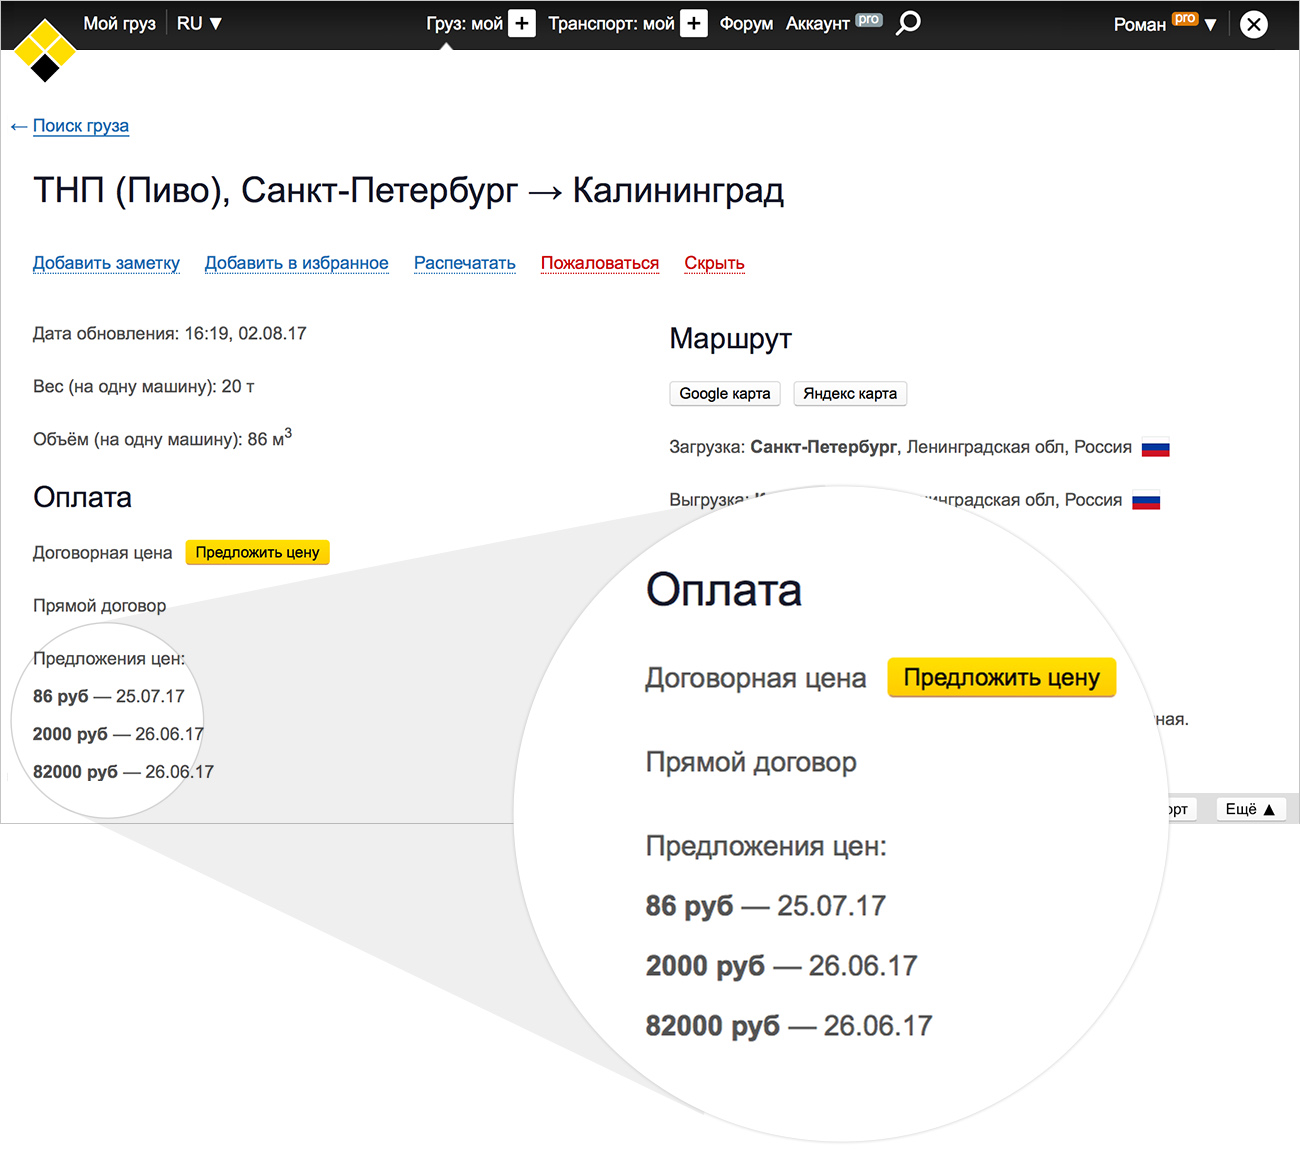The image size is (1300, 1152).
Task: Click Добавить заметку link
Action: coord(106,263)
